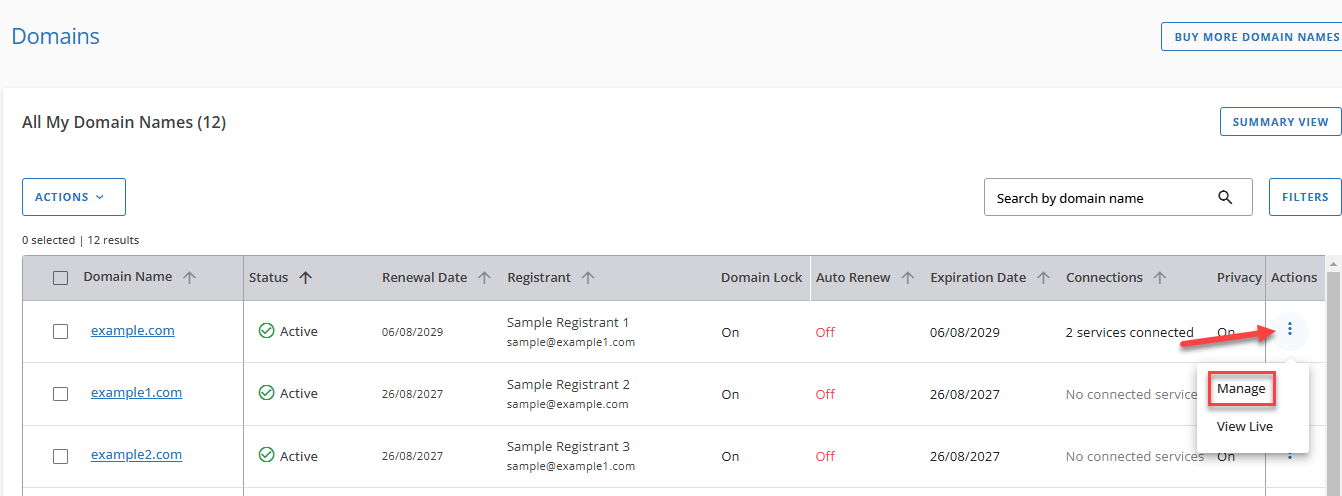Choose Manage from the context menu
The image size is (1342, 496).
[1241, 388]
